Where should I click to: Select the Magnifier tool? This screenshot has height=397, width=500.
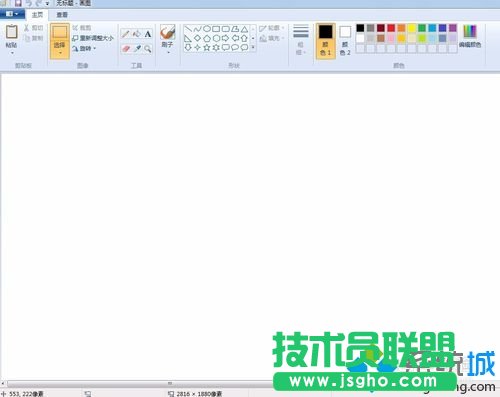click(x=148, y=49)
